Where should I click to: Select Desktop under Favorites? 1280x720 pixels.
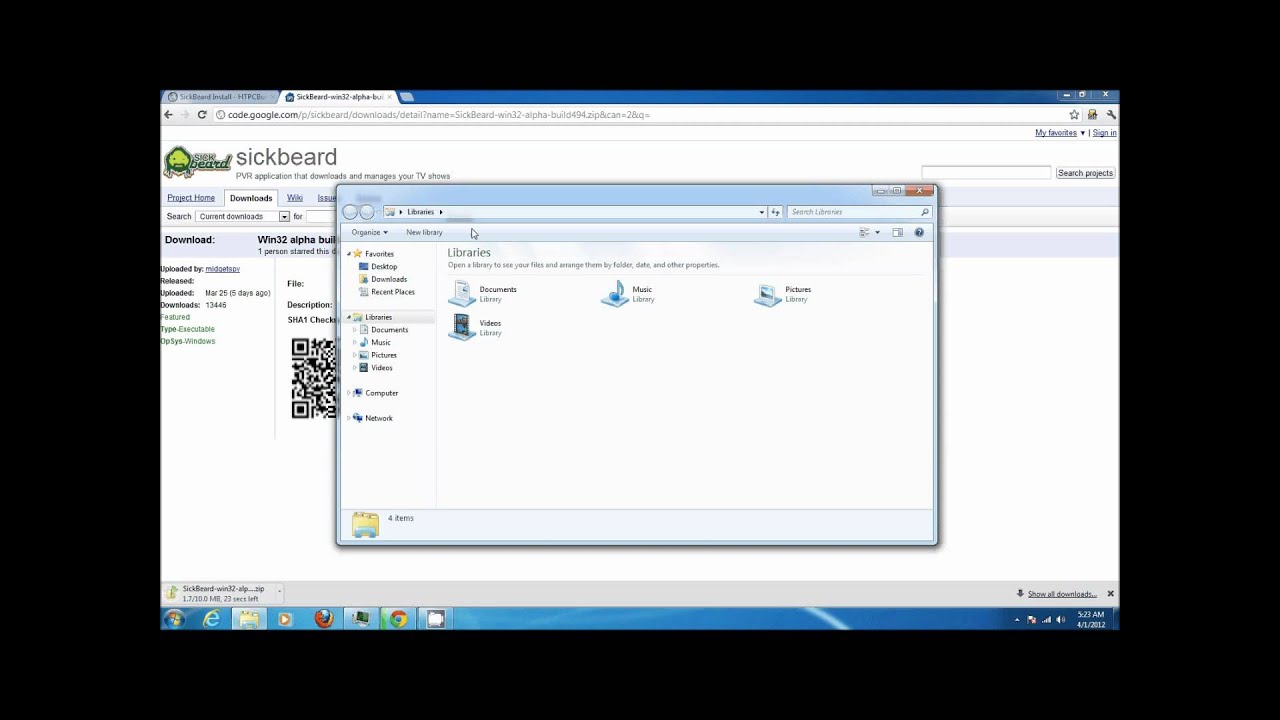(x=384, y=267)
